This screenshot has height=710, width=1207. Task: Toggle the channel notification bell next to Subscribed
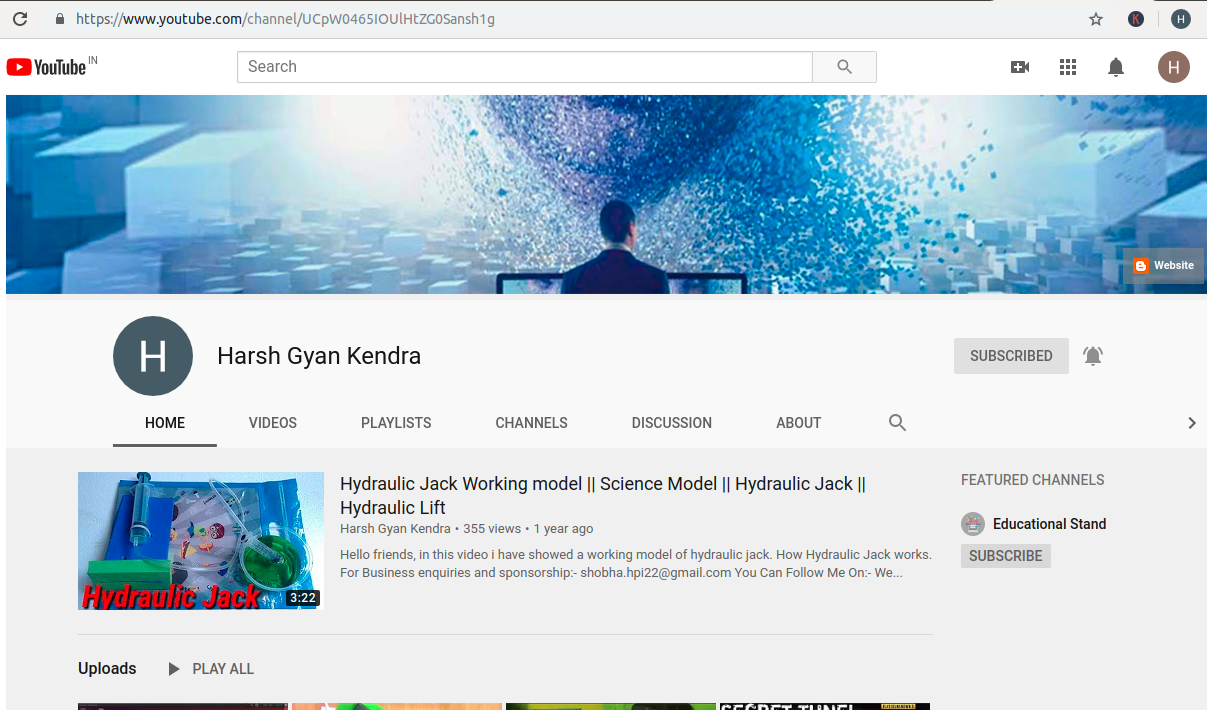pyautogui.click(x=1093, y=356)
